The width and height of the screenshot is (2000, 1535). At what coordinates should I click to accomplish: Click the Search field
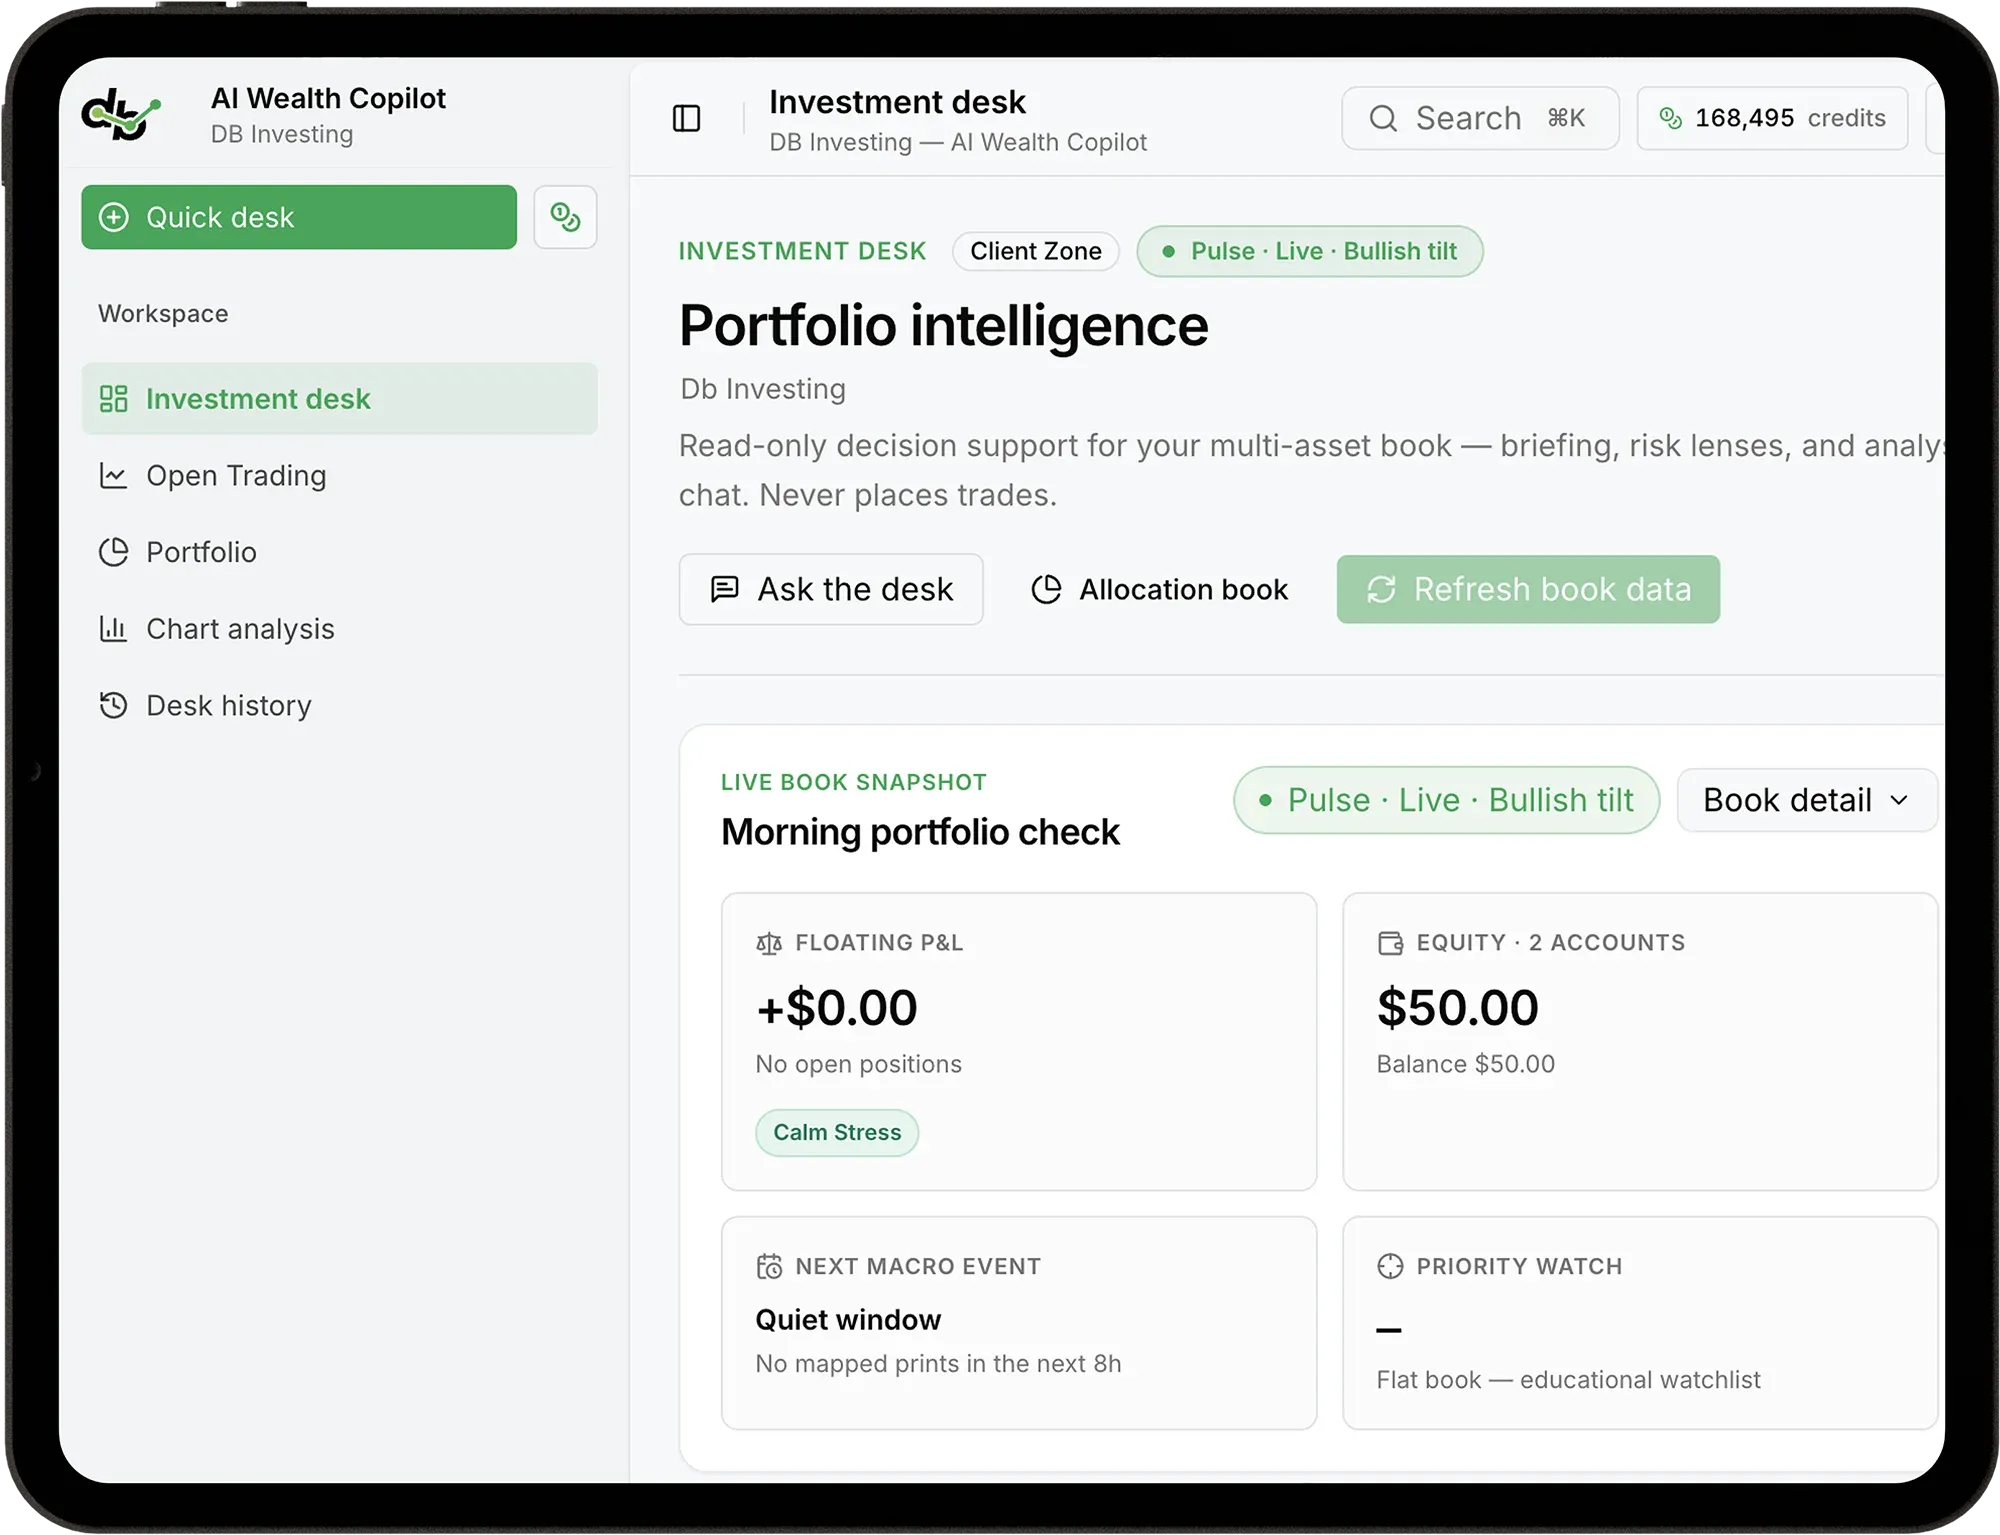click(1480, 118)
